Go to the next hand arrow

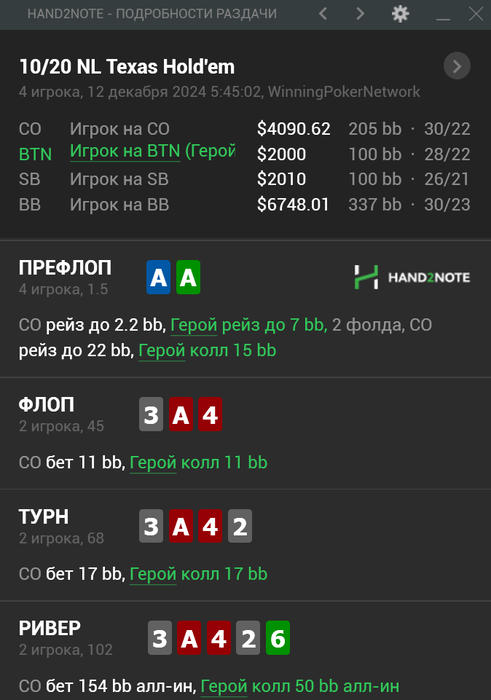click(360, 14)
